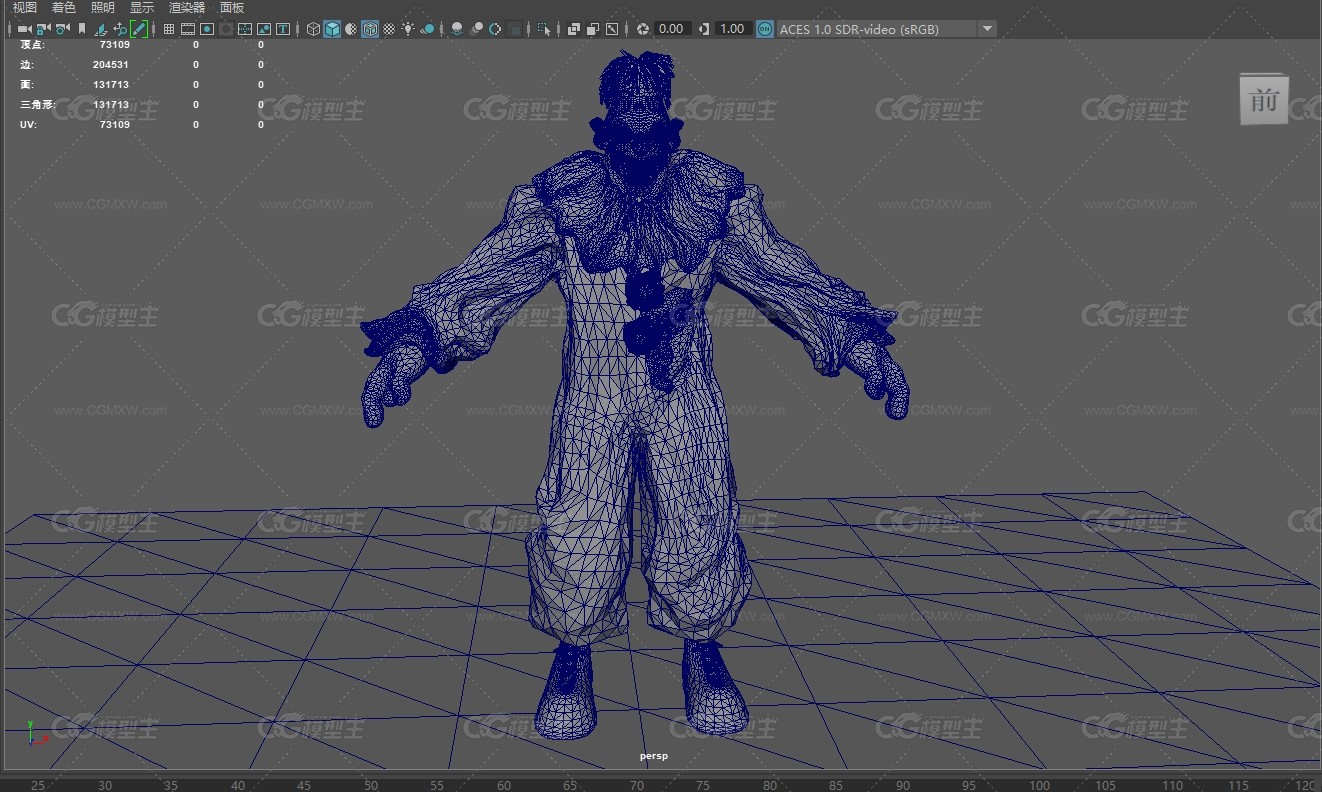Viewport: 1322px width, 792px height.
Task: Open the 渲染器 menu
Action: pyautogui.click(x=187, y=8)
